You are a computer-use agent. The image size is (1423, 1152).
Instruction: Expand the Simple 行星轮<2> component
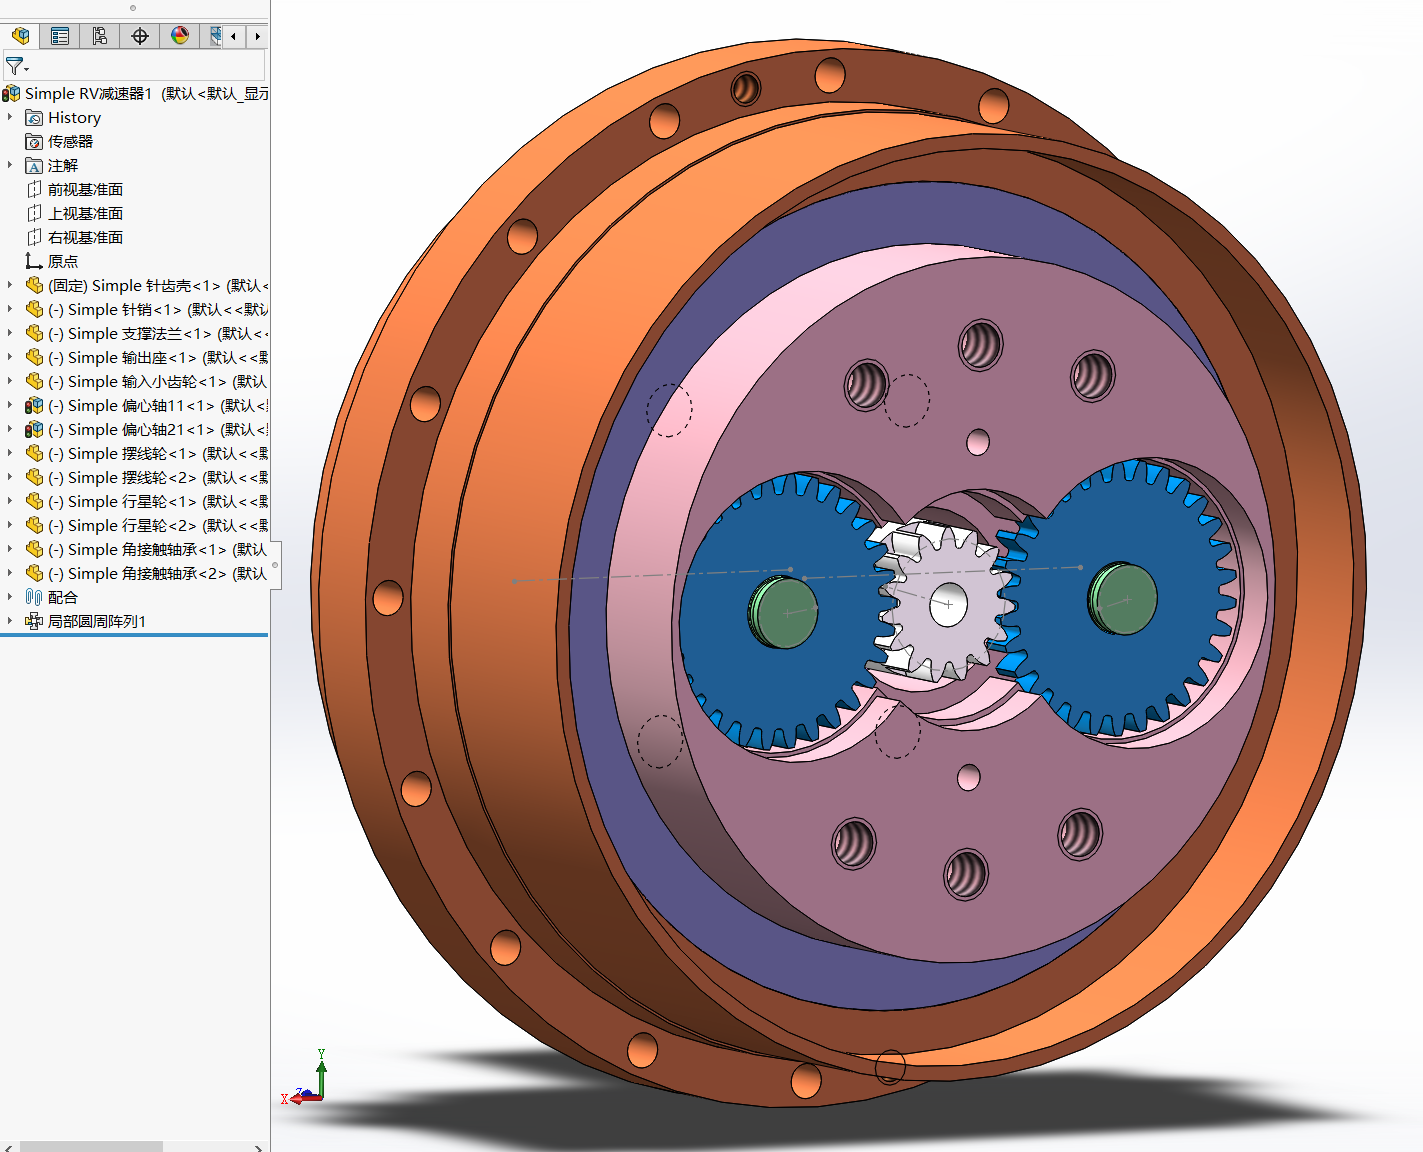[x=10, y=525]
